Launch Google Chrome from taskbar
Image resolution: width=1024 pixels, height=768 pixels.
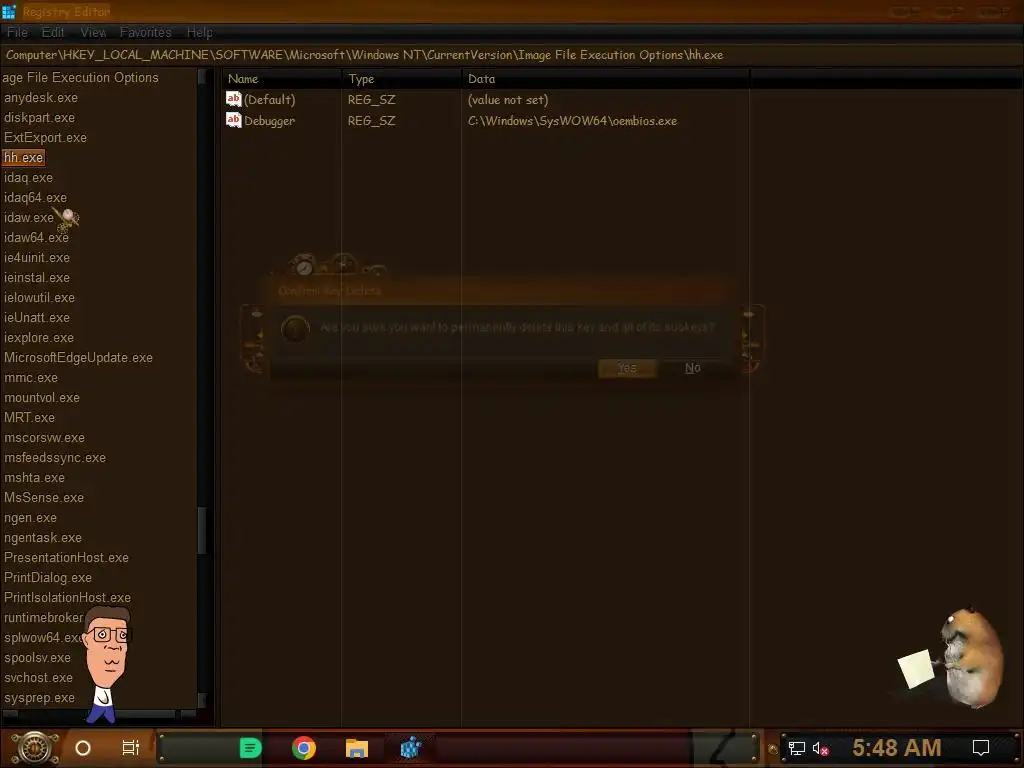coord(304,748)
